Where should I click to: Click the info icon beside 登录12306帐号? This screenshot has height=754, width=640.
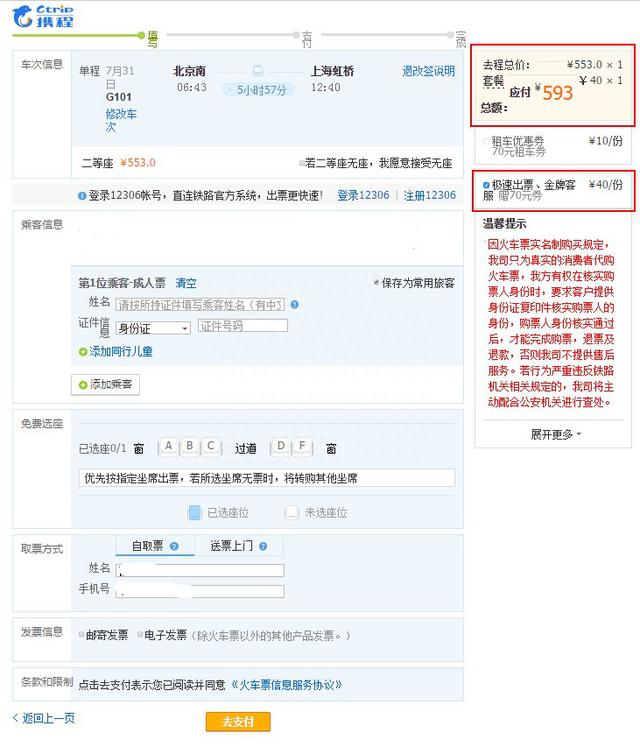pyautogui.click(x=82, y=196)
